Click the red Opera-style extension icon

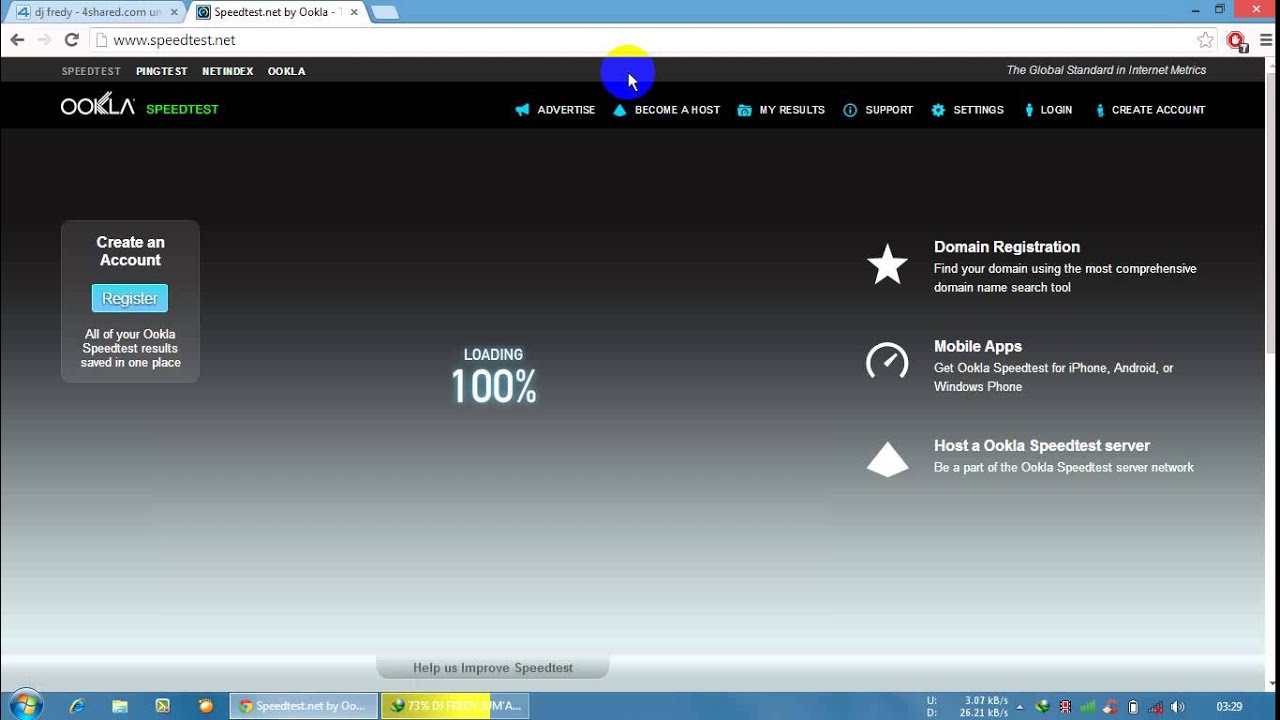coord(1237,41)
